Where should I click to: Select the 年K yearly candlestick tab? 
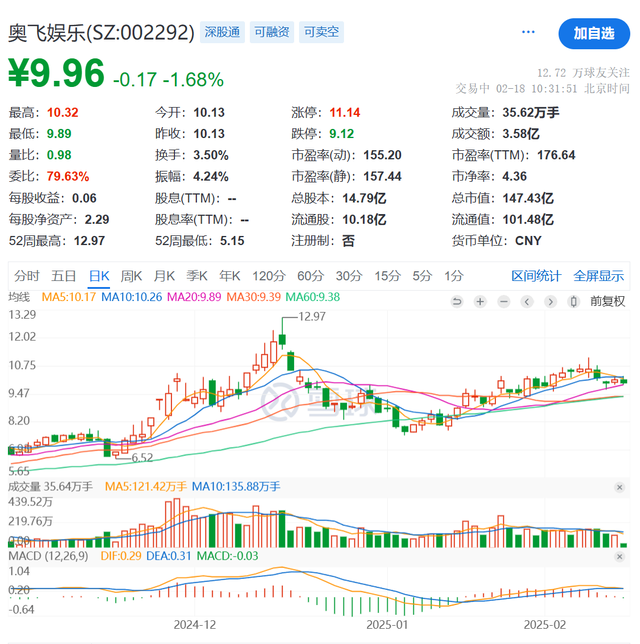pyautogui.click(x=230, y=276)
